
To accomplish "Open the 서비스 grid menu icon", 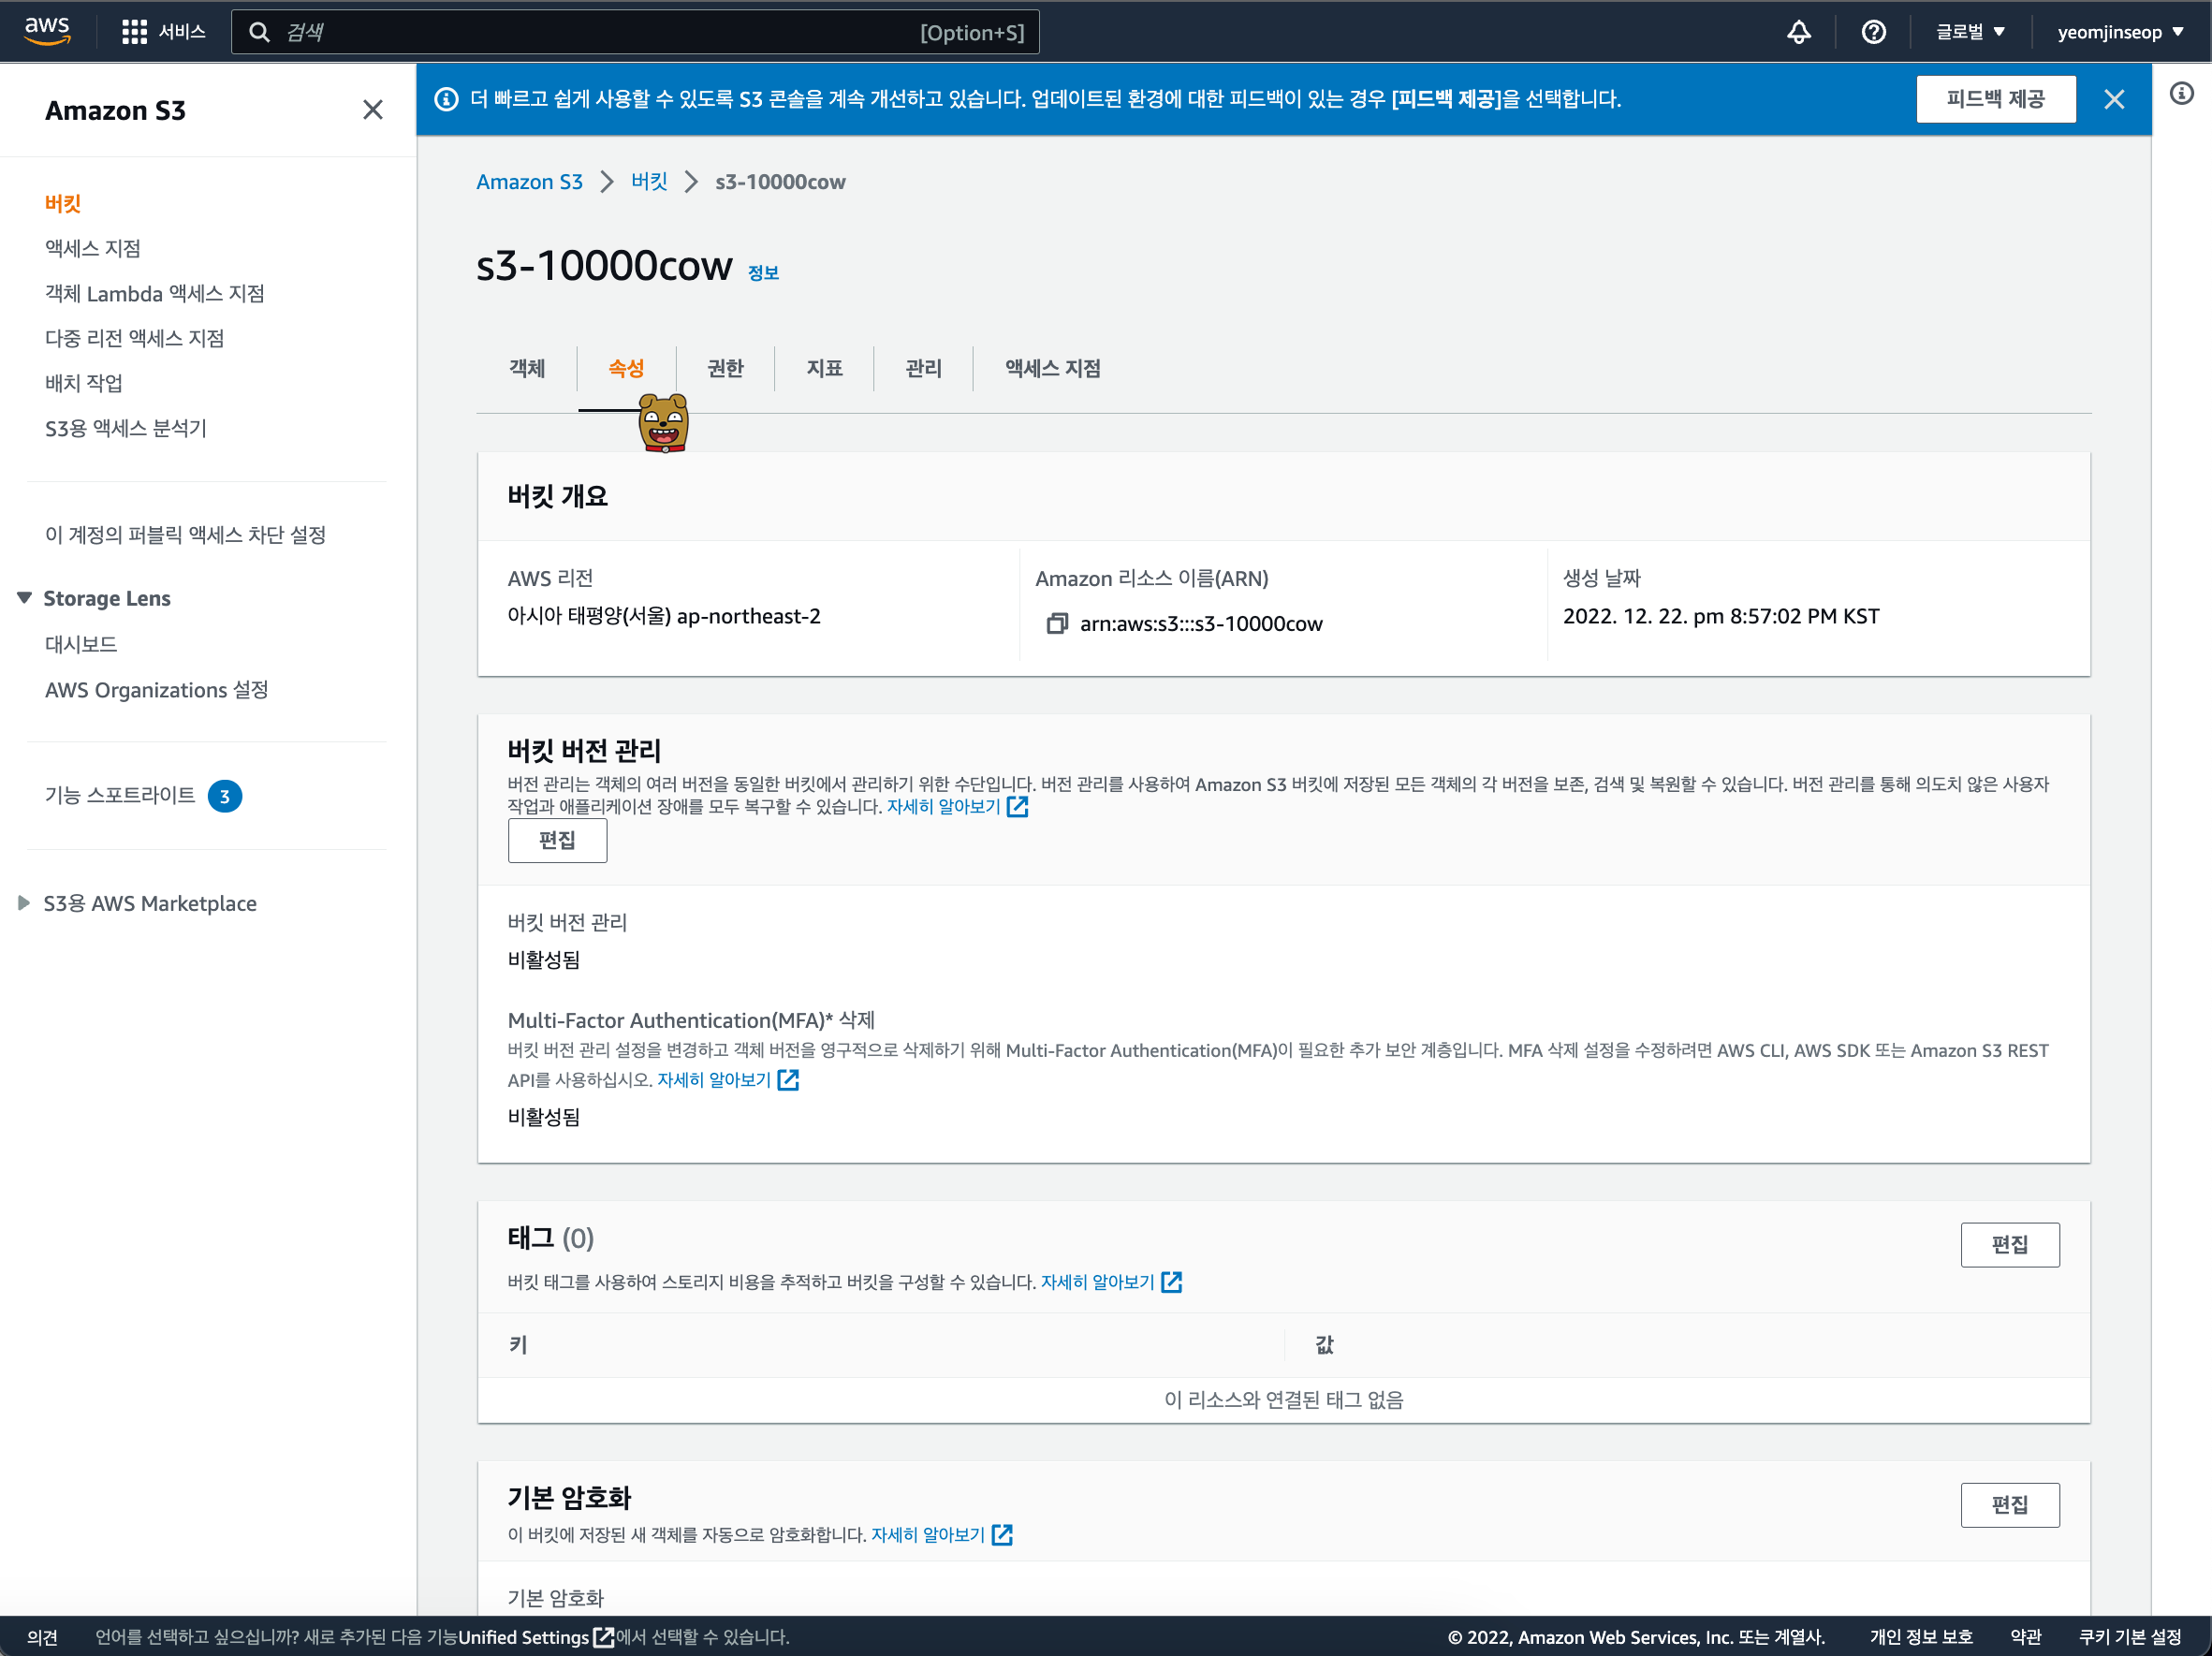I will click(134, 32).
